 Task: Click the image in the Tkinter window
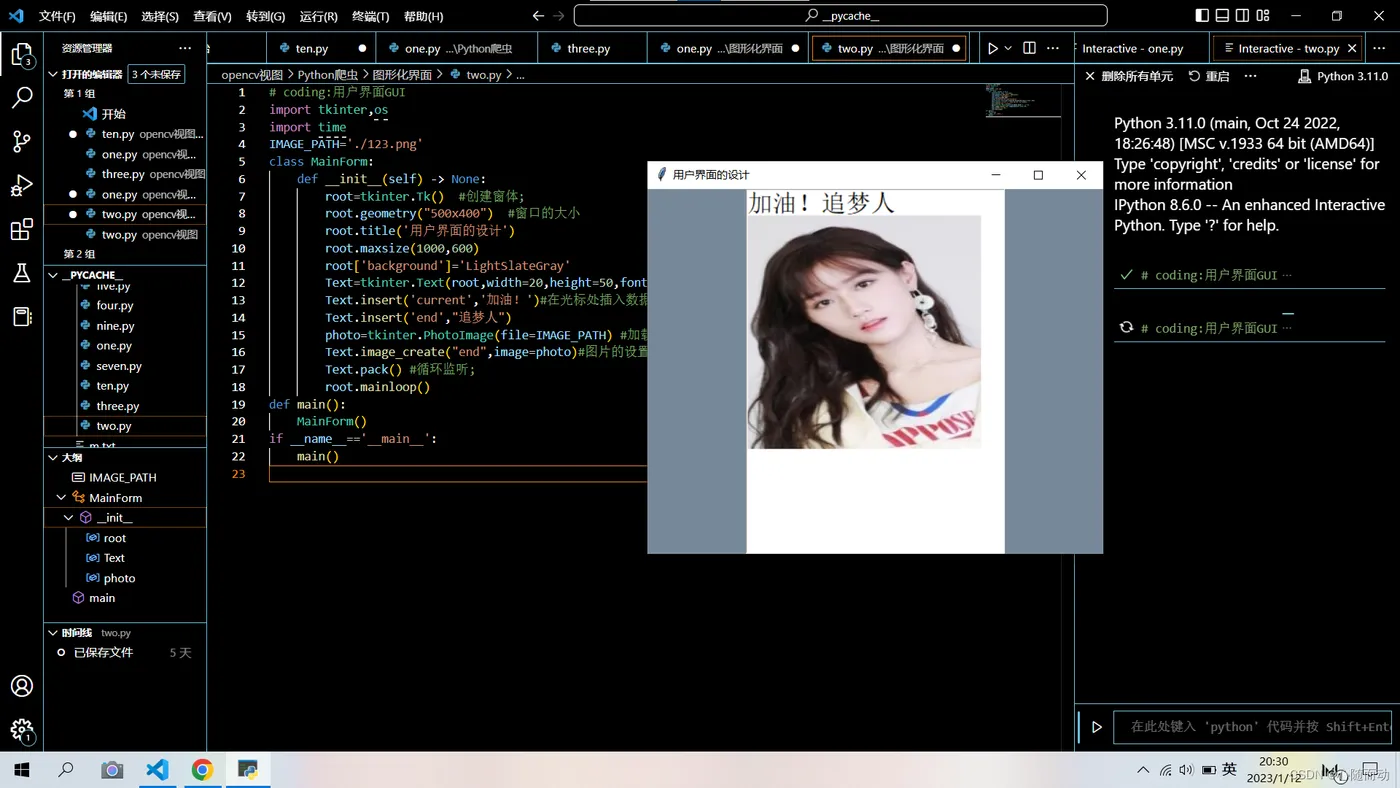(864, 332)
